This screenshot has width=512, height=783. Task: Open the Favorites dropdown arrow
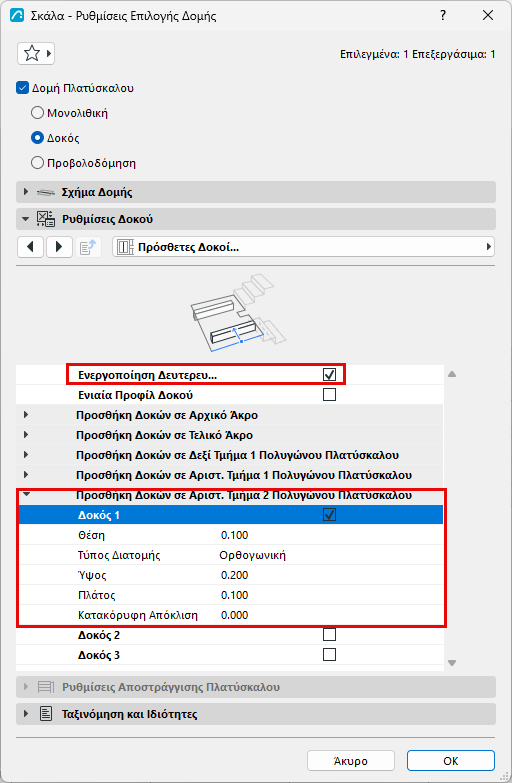pyautogui.click(x=48, y=53)
